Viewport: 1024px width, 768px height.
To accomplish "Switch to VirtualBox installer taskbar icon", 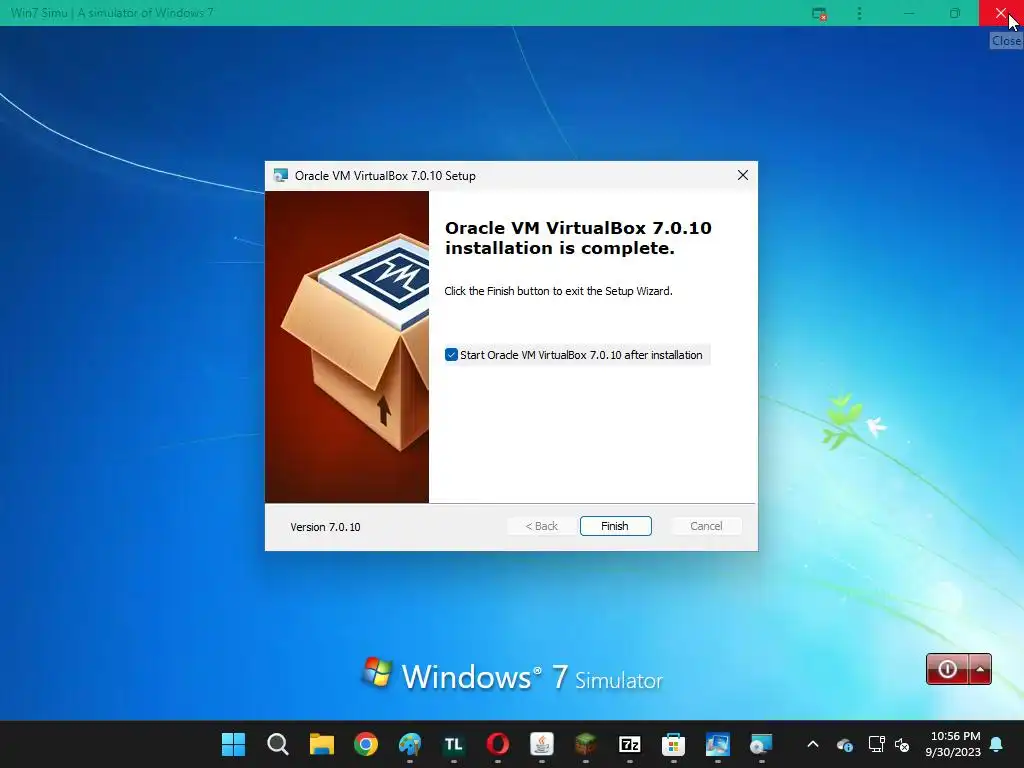I will click(x=761, y=744).
